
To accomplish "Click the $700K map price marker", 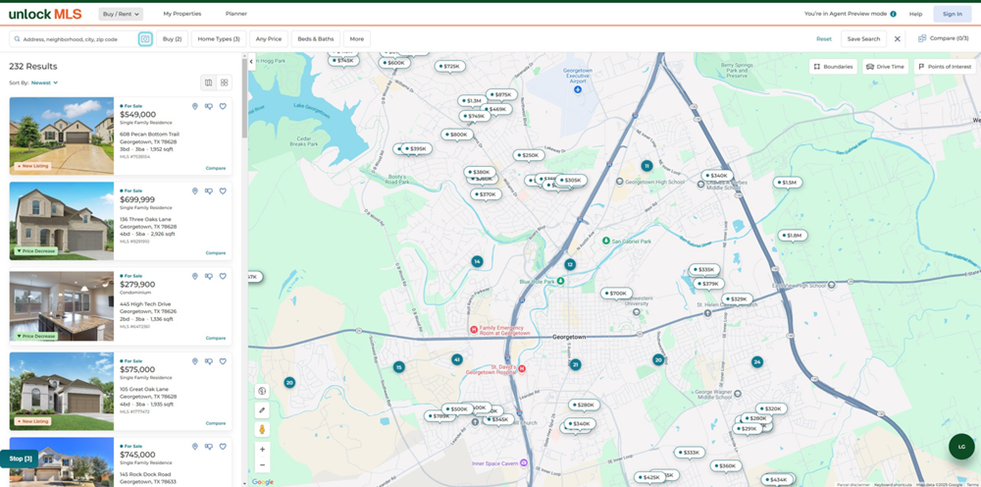I will coord(617,293).
